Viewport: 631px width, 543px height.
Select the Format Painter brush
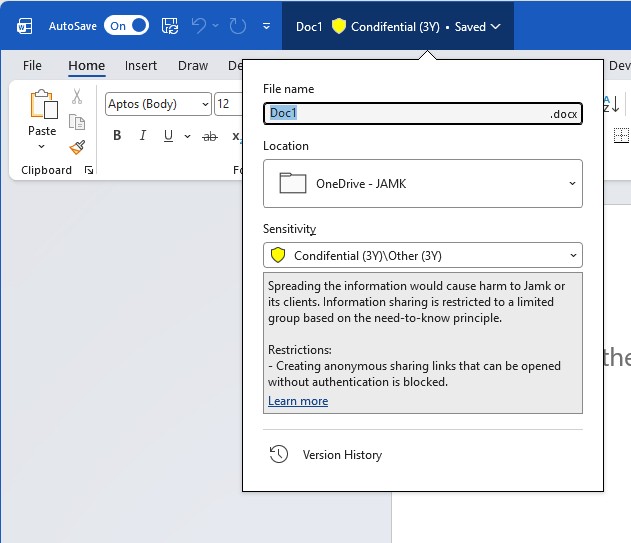click(77, 147)
